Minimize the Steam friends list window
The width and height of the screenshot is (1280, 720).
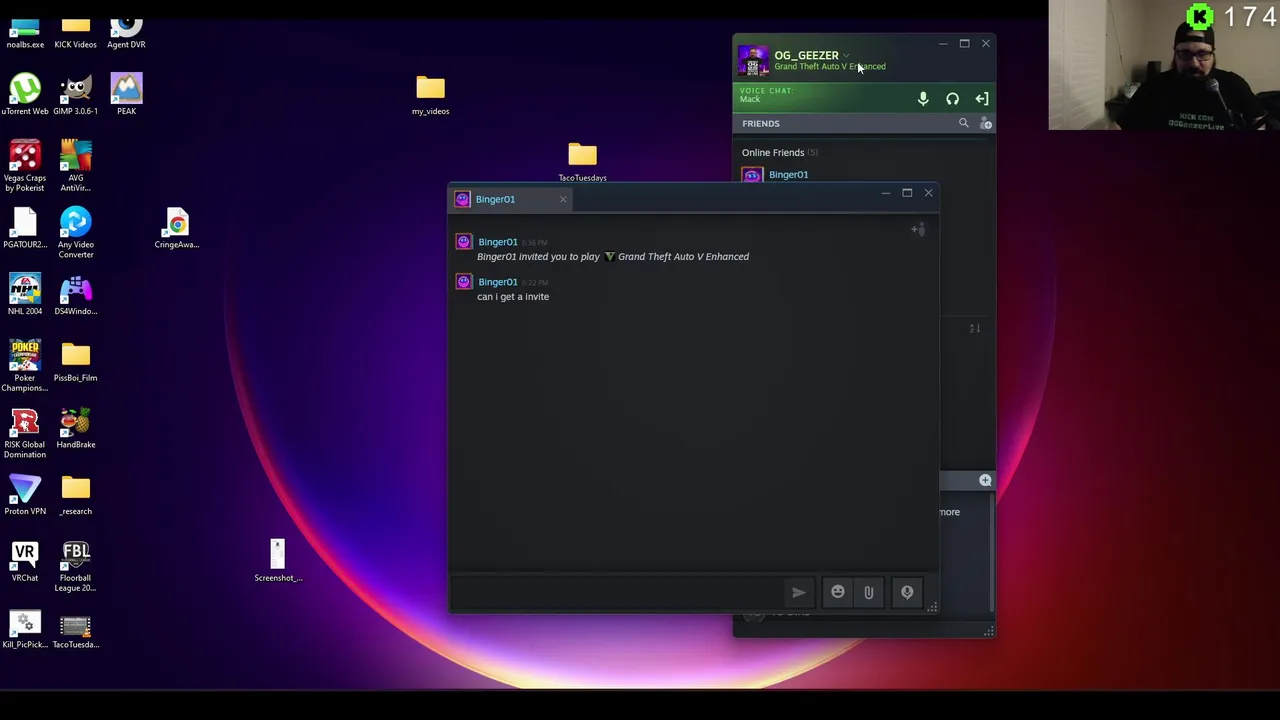[x=942, y=44]
